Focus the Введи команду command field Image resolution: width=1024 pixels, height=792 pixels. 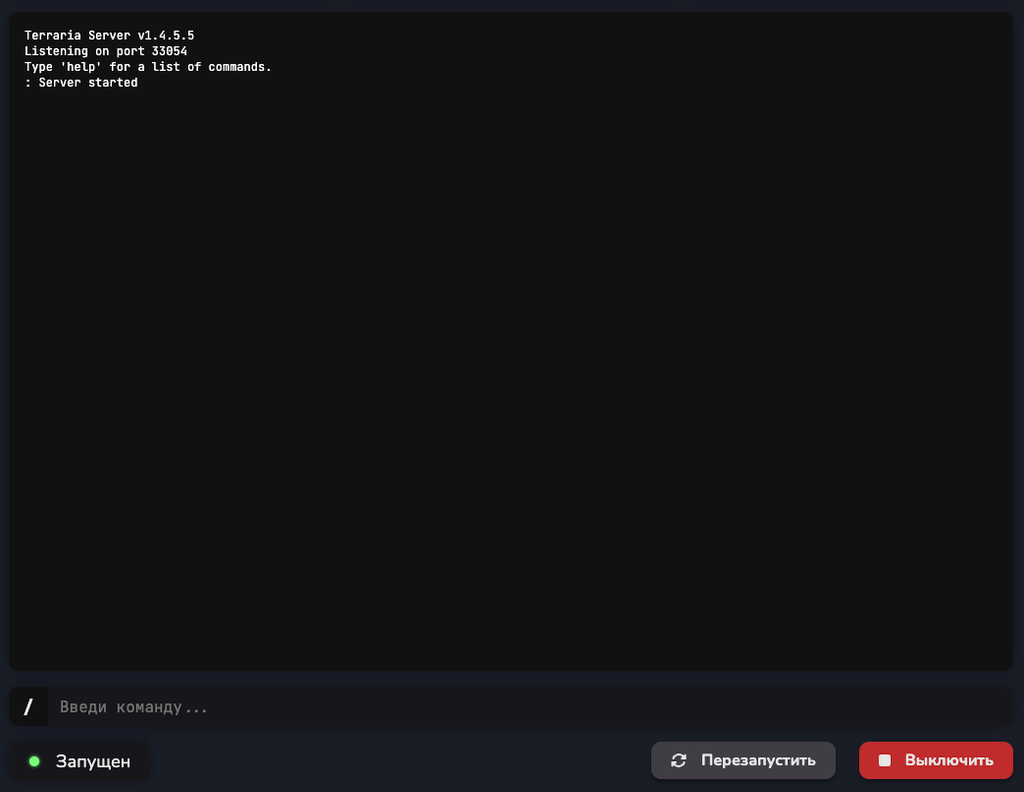tap(530, 706)
